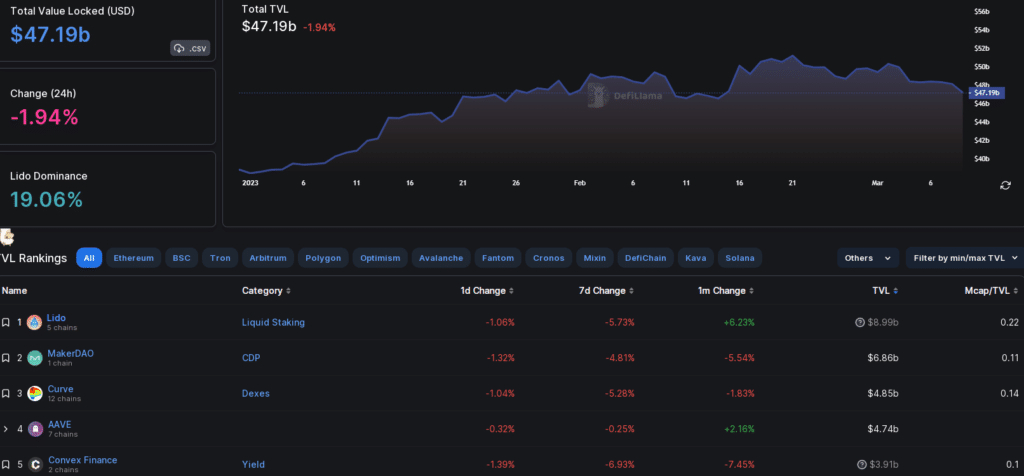The width and height of the screenshot is (1024, 476).
Task: Click the info icon beside Lido TVL
Action: (860, 323)
